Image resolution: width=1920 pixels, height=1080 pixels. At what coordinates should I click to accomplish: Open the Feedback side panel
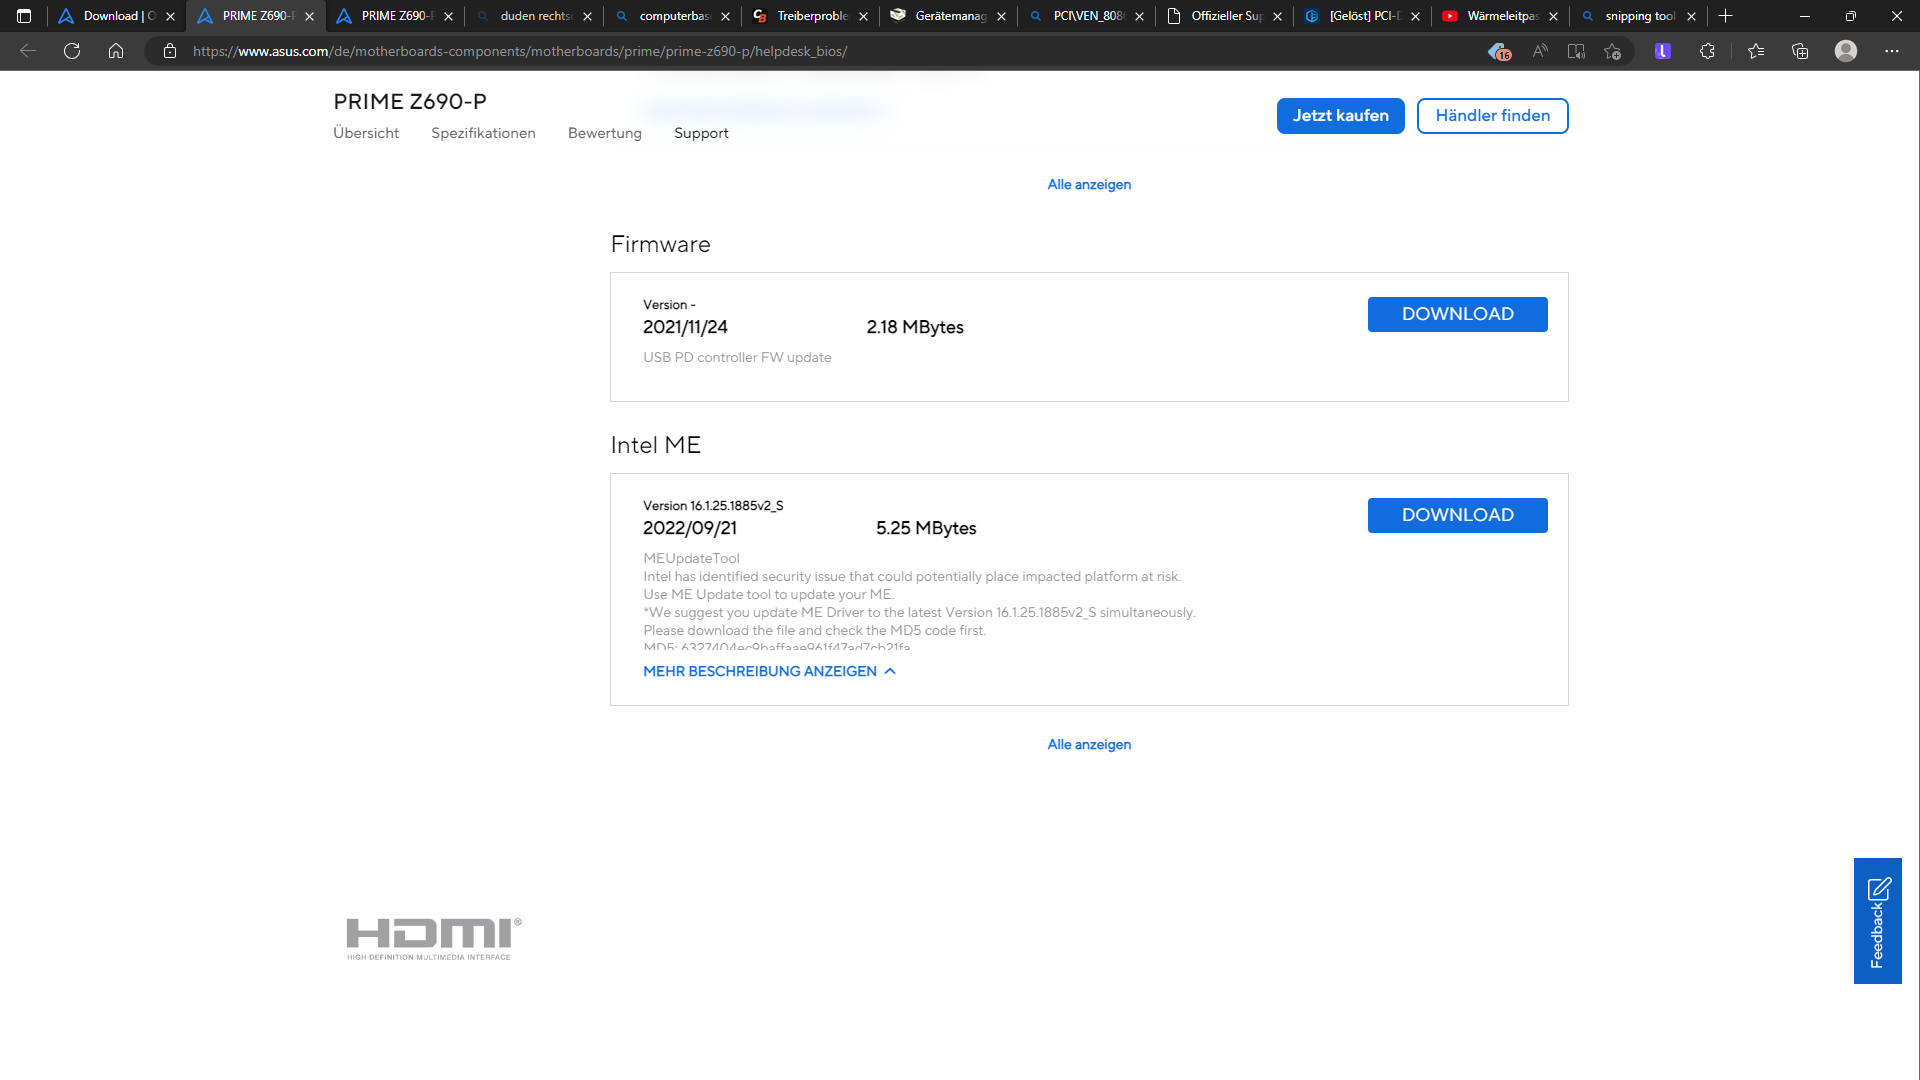tap(1877, 921)
